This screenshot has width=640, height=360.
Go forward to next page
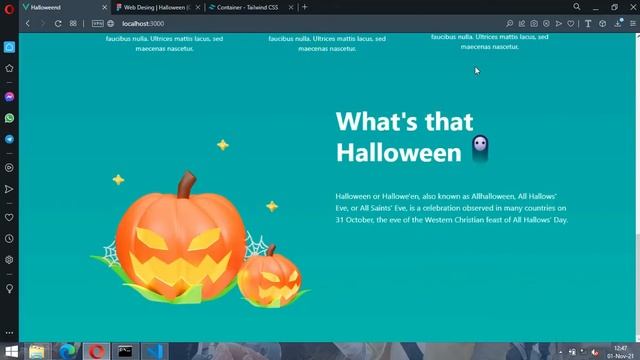tap(42, 24)
